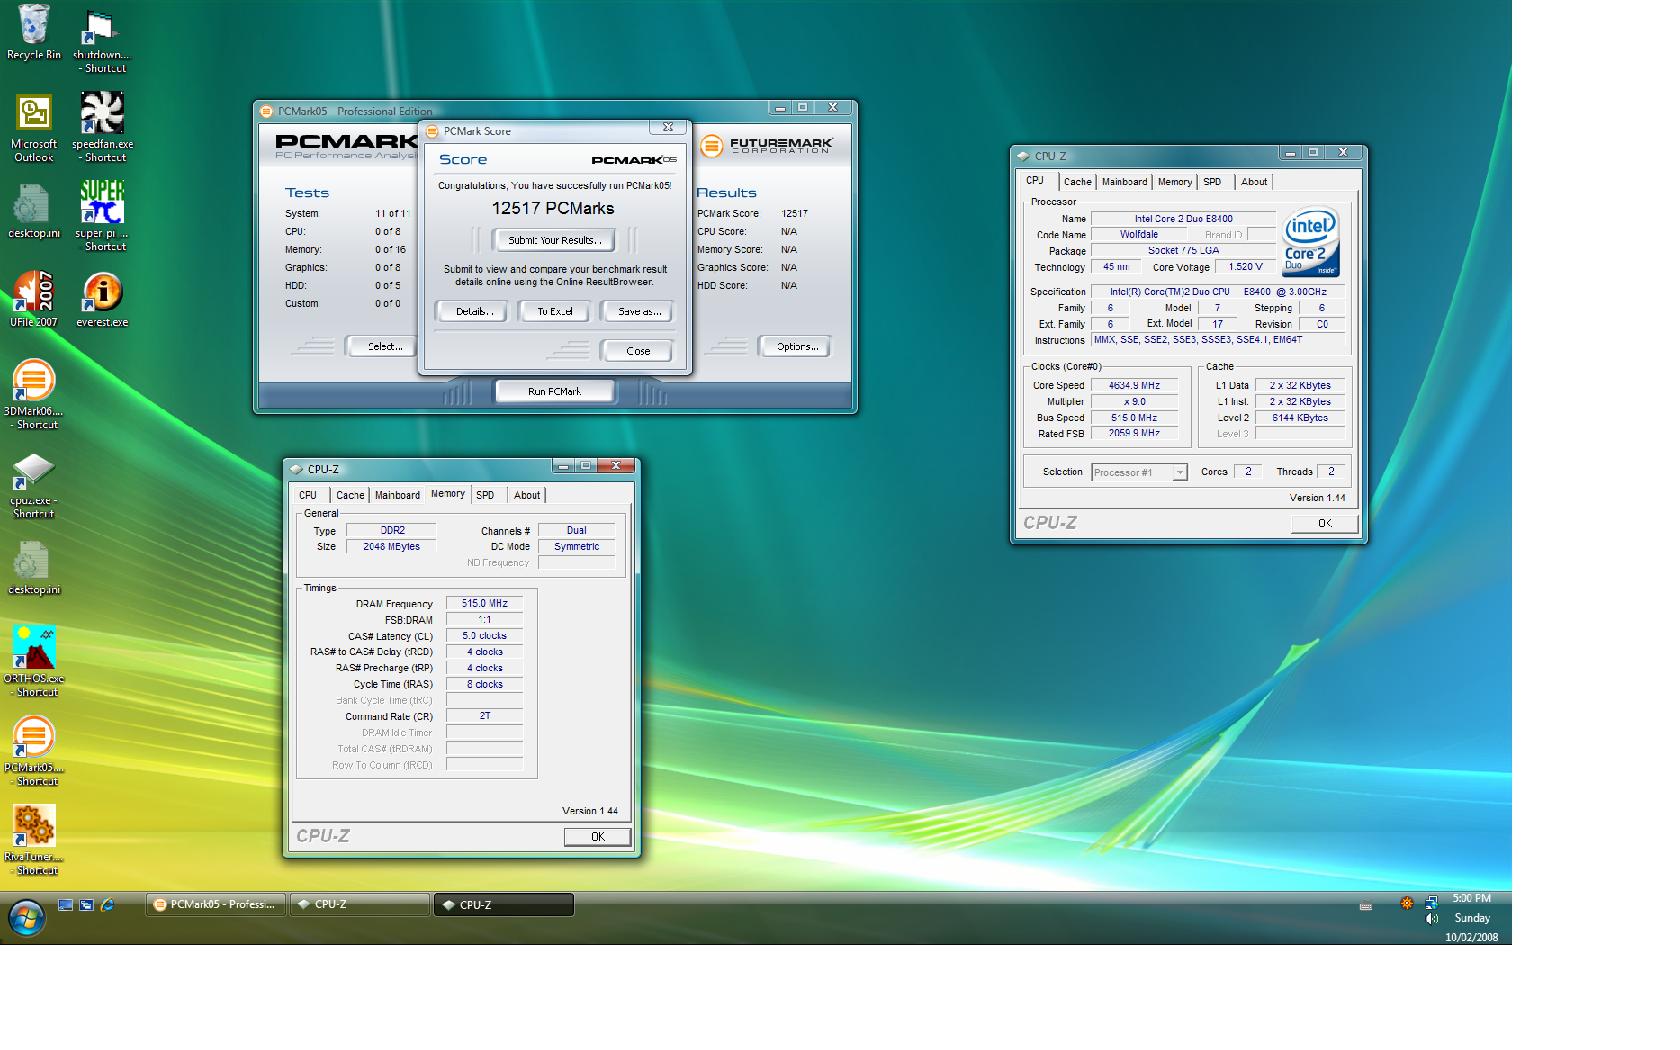
Task: Switch to Mainboard tab in right CPU-Z window
Action: [x=1124, y=182]
